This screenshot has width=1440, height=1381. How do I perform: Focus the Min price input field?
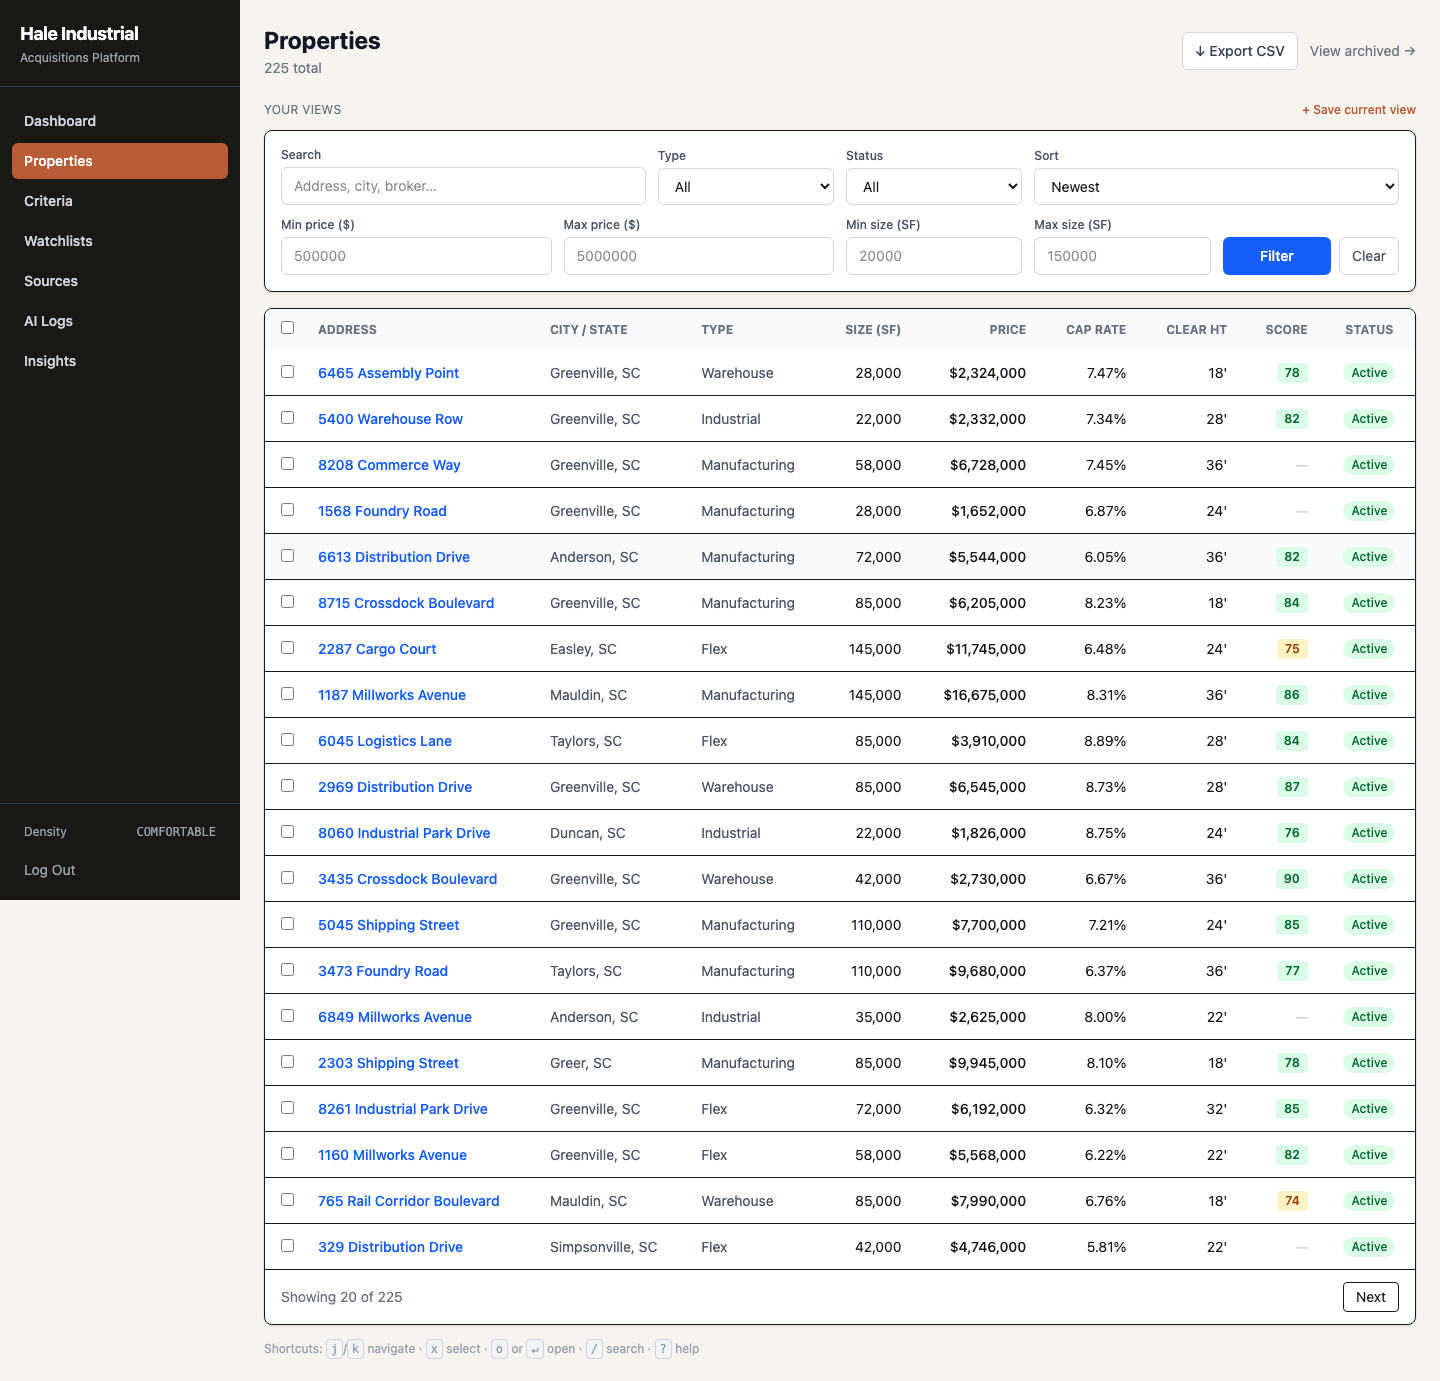click(416, 256)
